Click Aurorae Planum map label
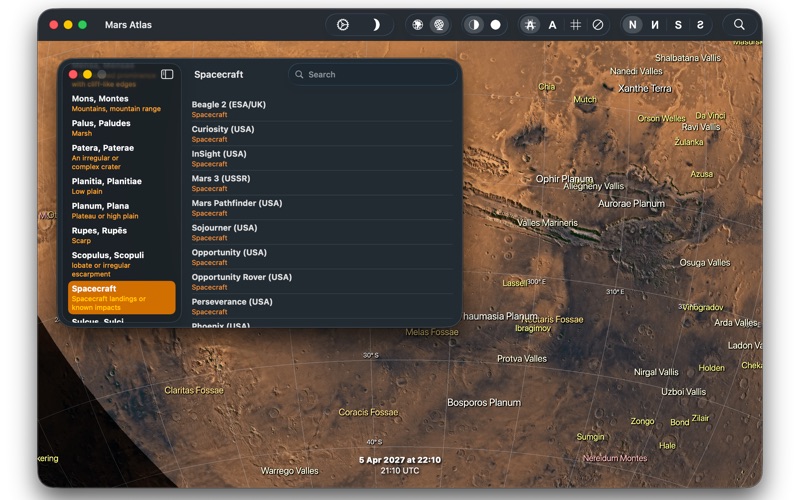Viewport: 800px width, 500px height. [x=631, y=204]
